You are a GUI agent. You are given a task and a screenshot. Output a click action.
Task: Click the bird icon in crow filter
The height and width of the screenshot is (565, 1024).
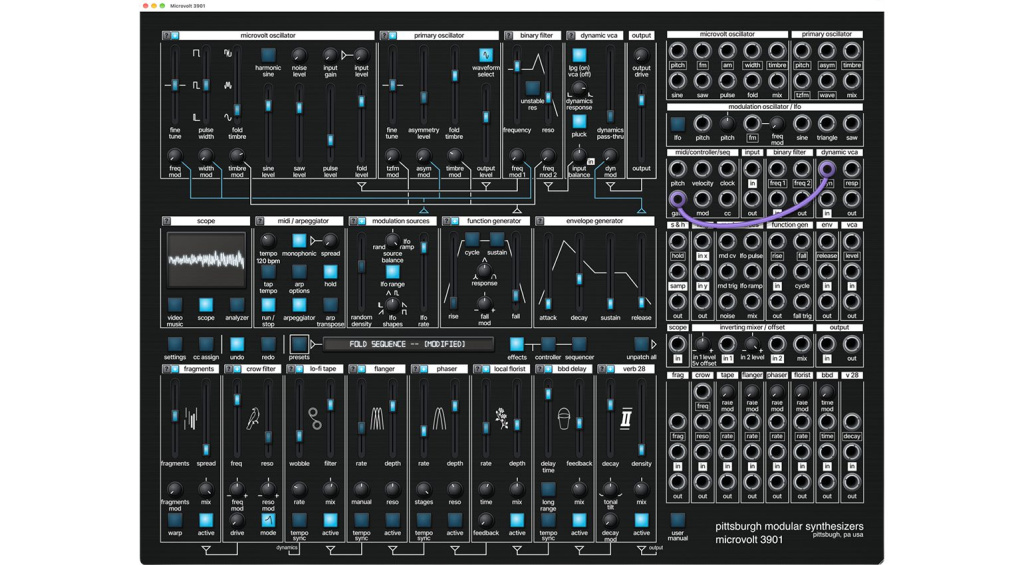[253, 419]
